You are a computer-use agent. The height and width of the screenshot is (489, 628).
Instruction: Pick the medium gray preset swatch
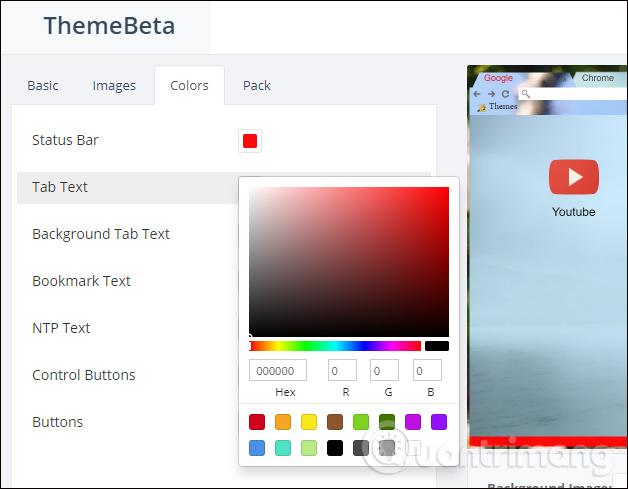pos(387,448)
